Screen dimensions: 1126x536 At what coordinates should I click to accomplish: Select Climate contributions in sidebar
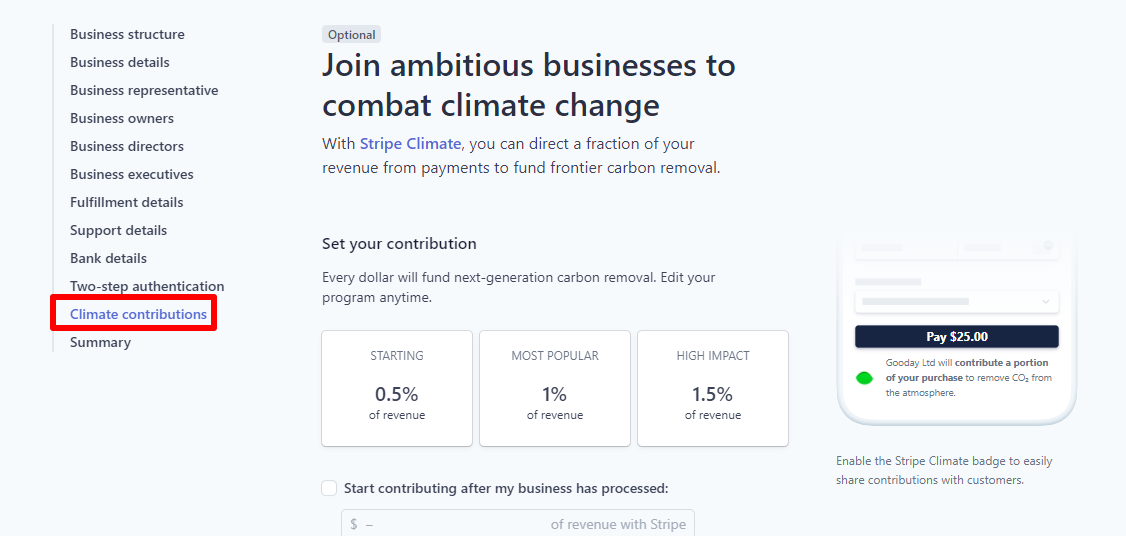138,315
